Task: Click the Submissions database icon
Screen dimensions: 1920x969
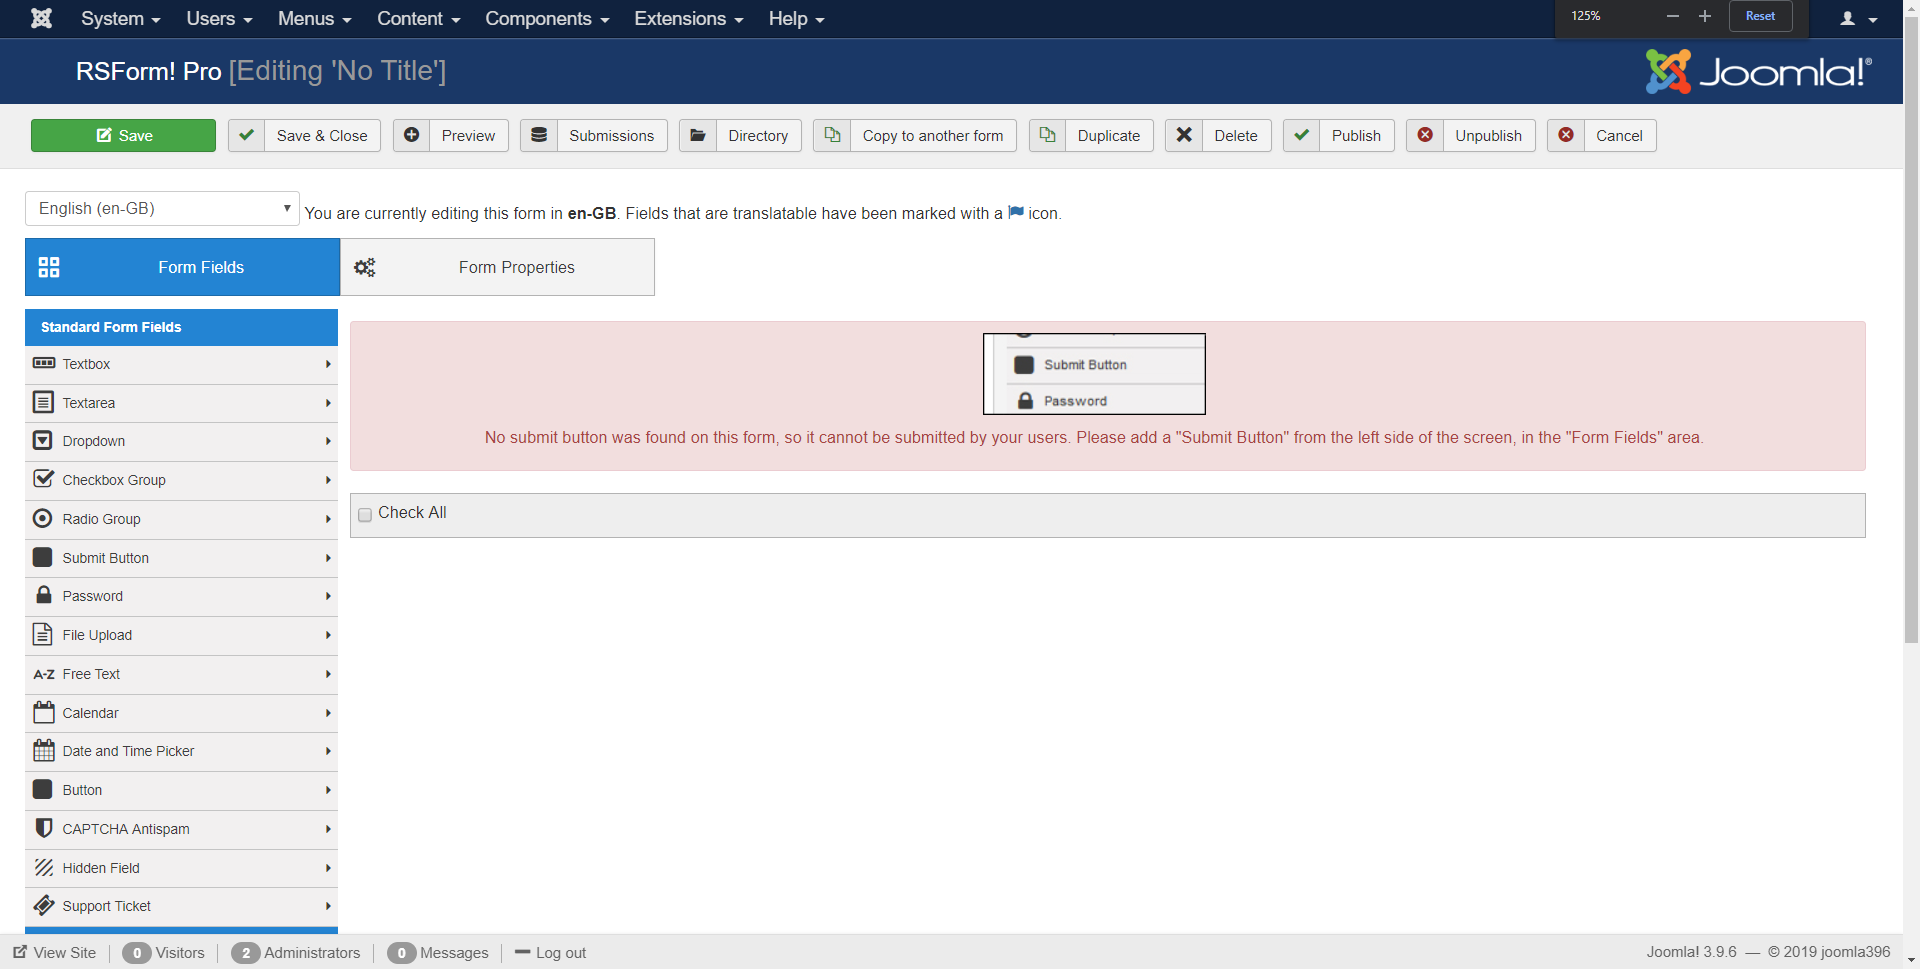Action: (x=539, y=135)
